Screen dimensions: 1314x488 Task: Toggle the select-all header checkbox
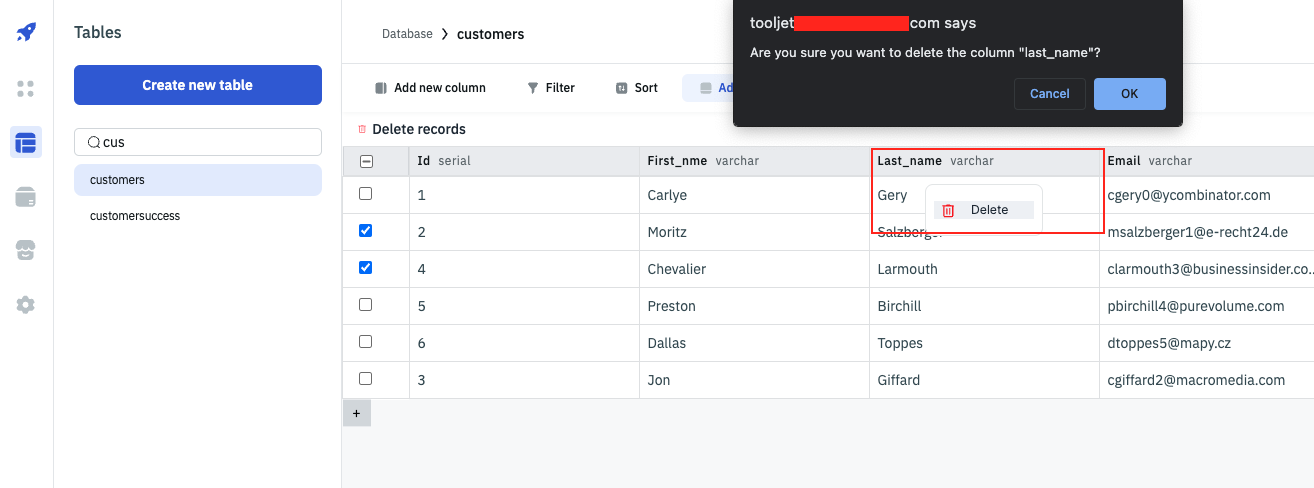(366, 161)
